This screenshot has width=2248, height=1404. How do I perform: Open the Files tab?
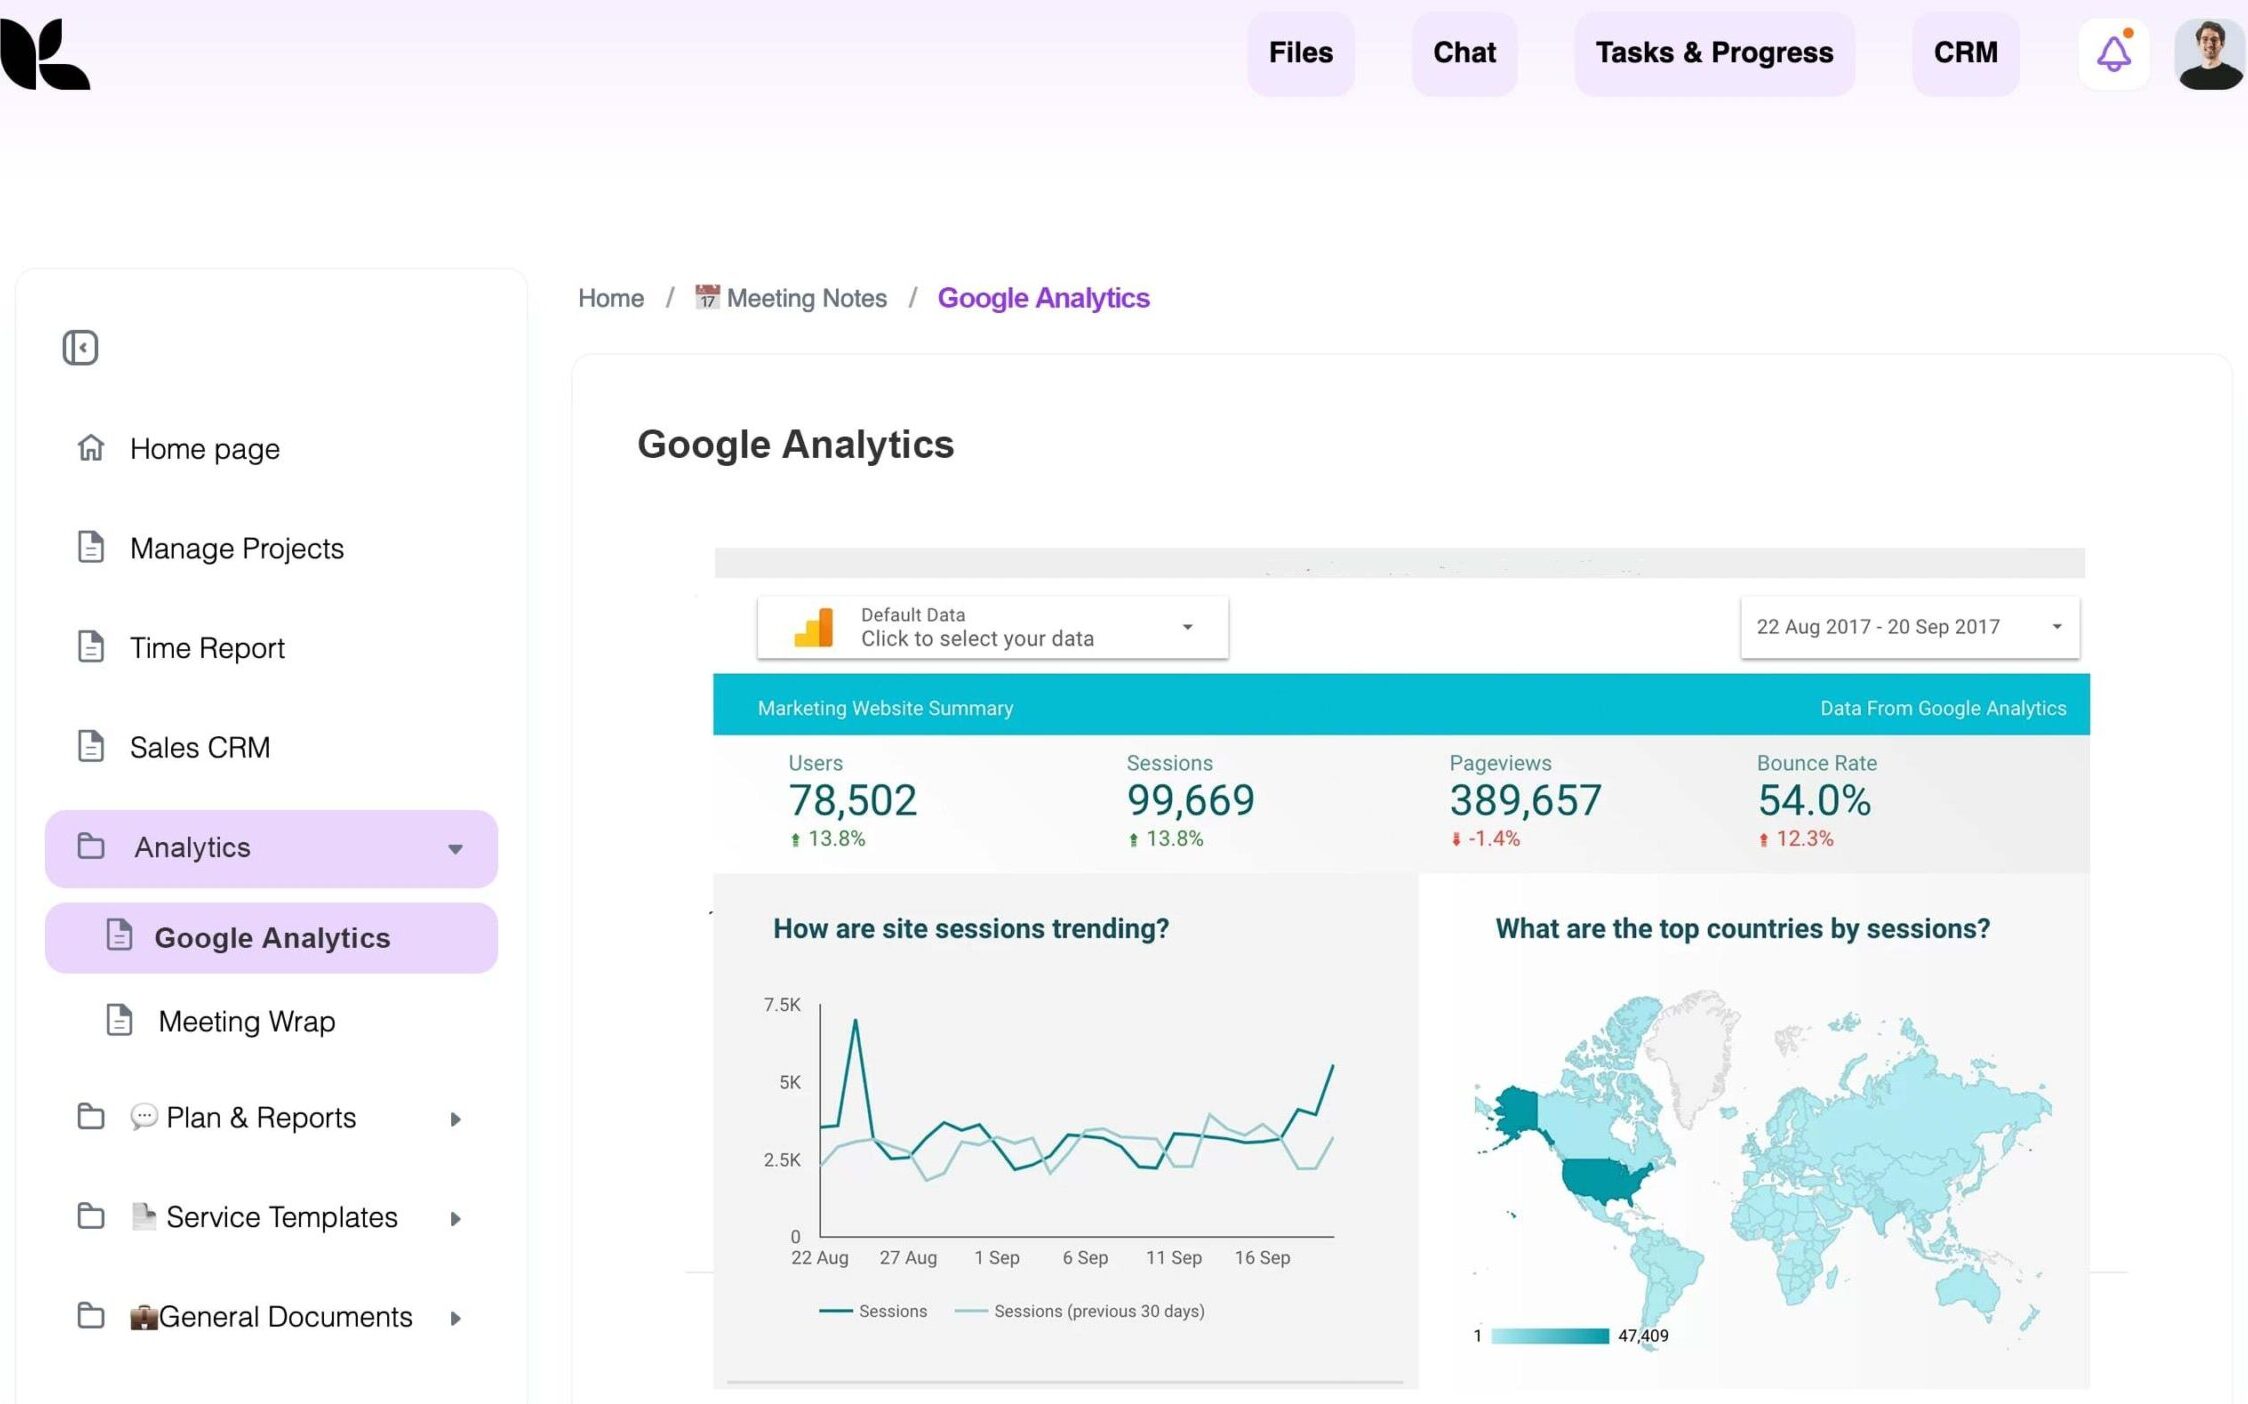(x=1301, y=53)
